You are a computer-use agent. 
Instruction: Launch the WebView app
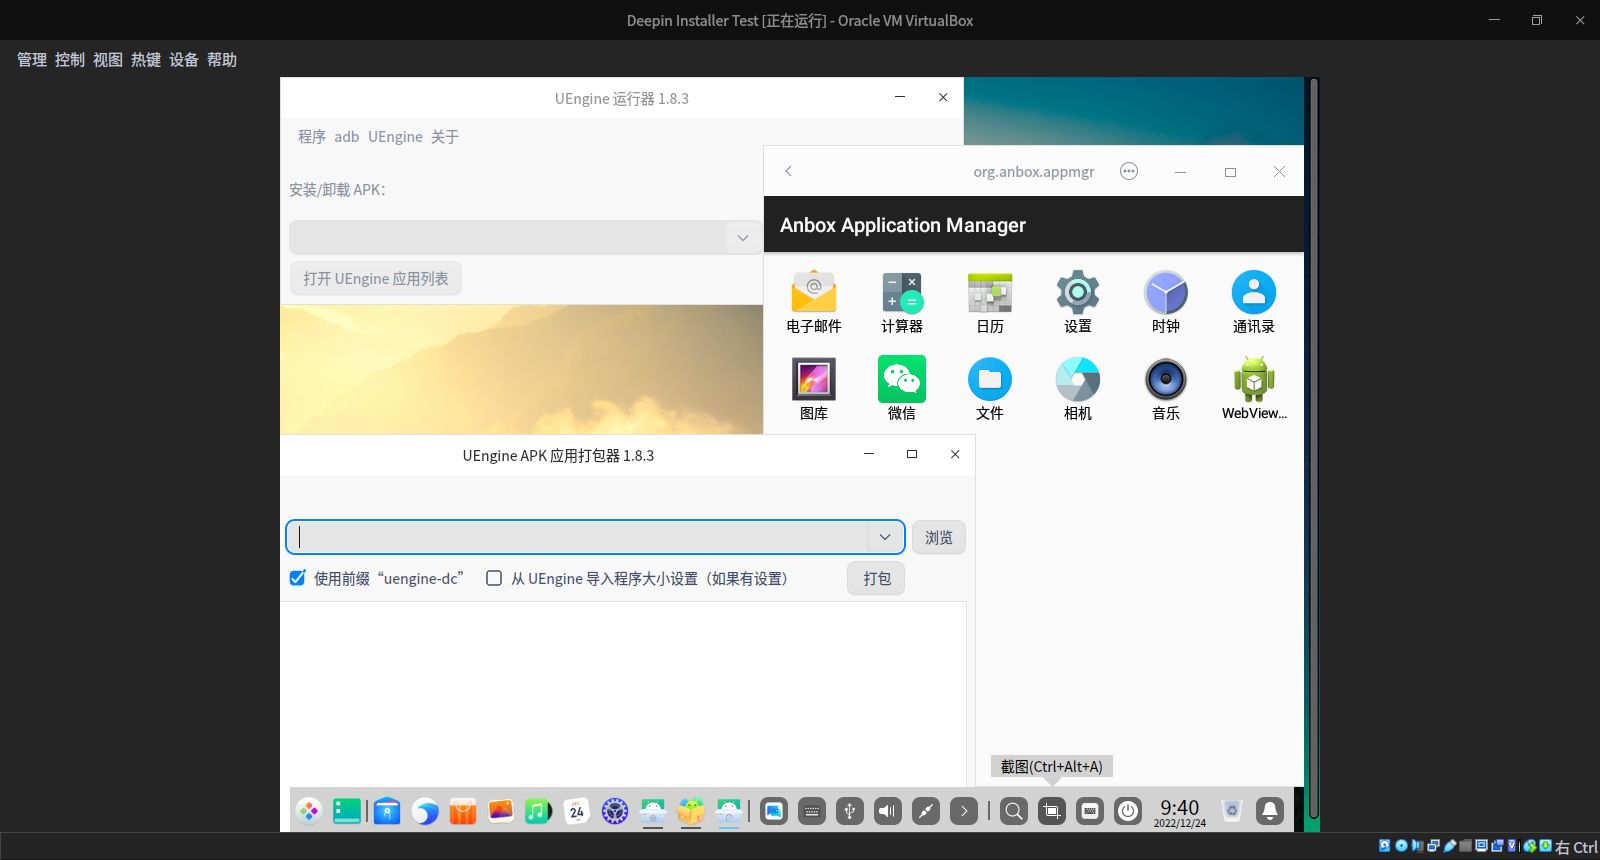(1254, 389)
